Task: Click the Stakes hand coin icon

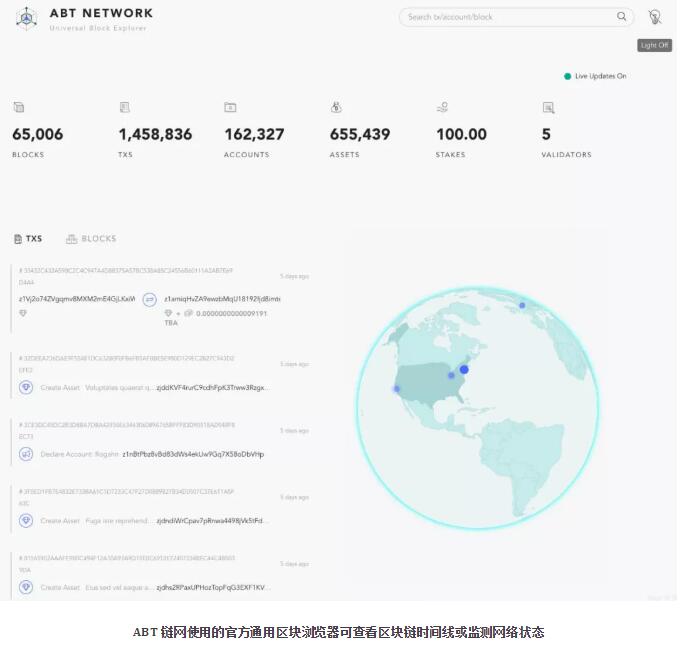Action: coord(442,107)
